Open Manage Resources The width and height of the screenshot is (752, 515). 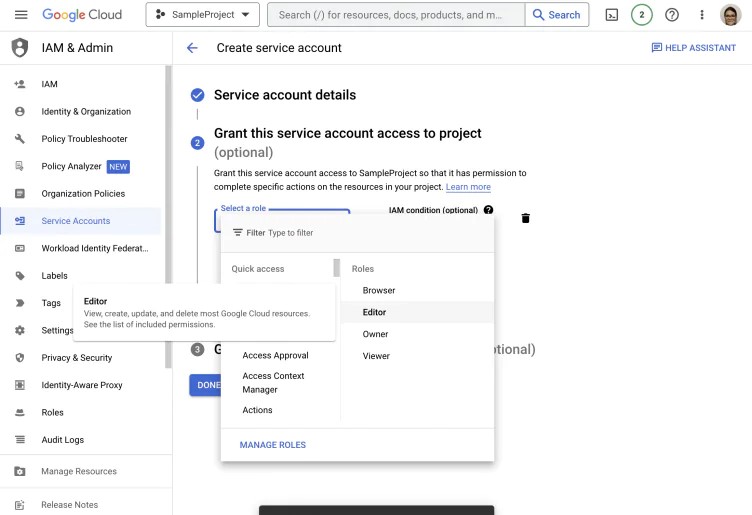click(x=79, y=471)
